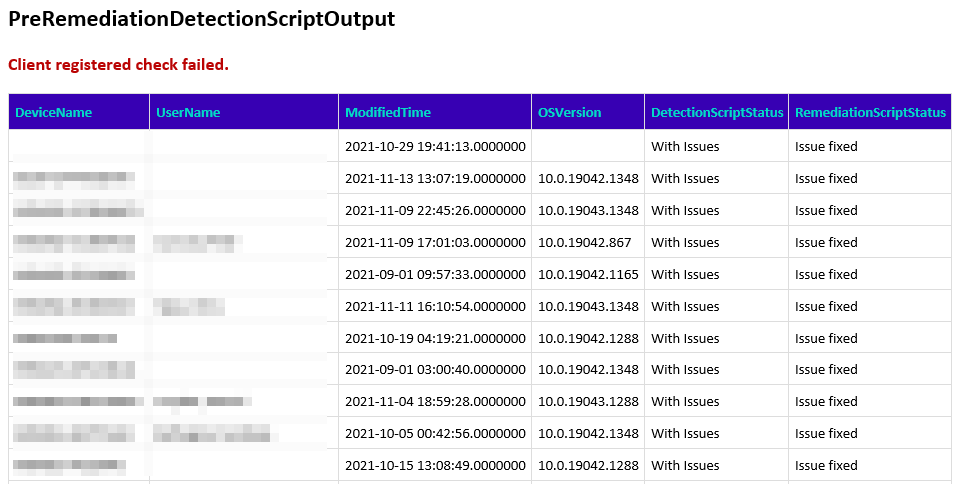Screen dimensions: 968x484
Task: Click 'With Issues' in the 2021-09-01 09:57:33 row
Action: (685, 275)
